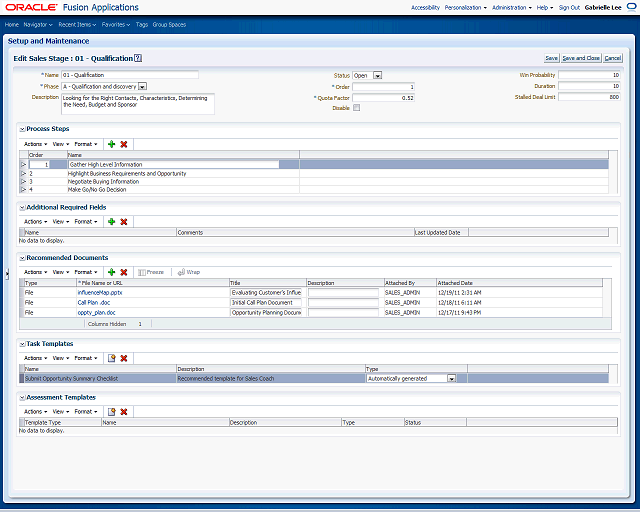Open Group Spaces
Image resolution: width=640 pixels, height=512 pixels.
pyautogui.click(x=169, y=24)
